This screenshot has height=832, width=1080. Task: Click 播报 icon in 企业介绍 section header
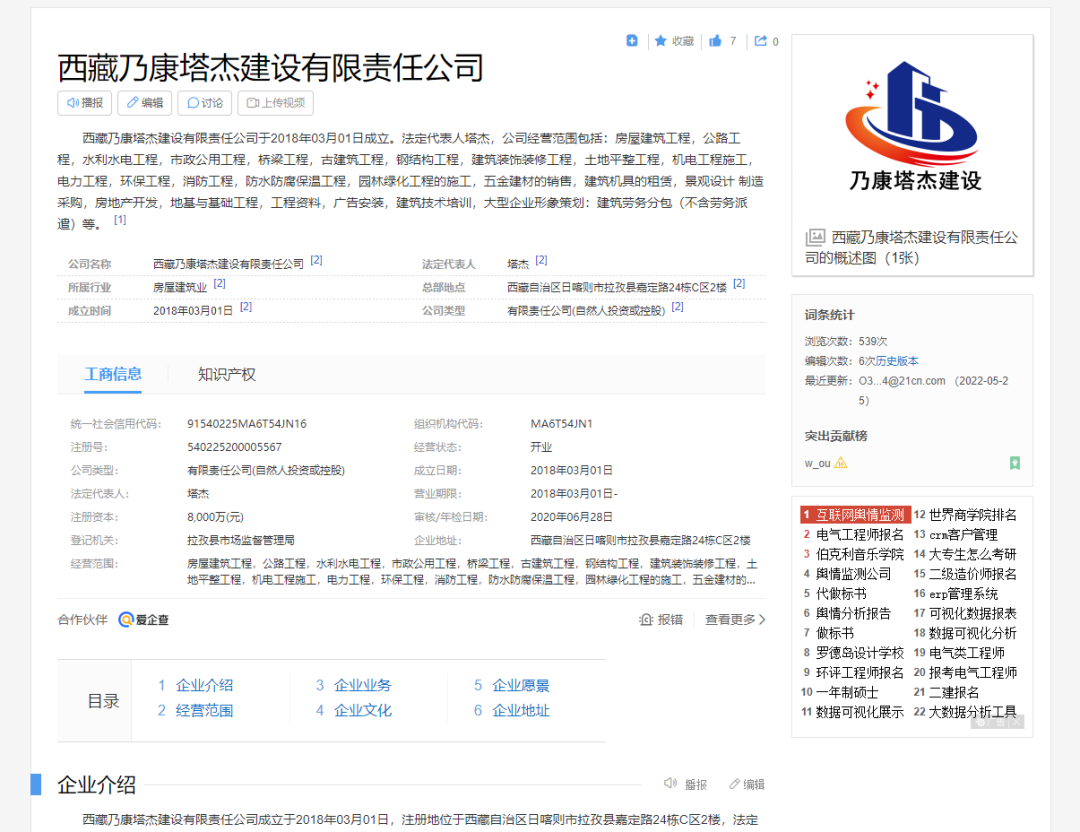click(670, 784)
